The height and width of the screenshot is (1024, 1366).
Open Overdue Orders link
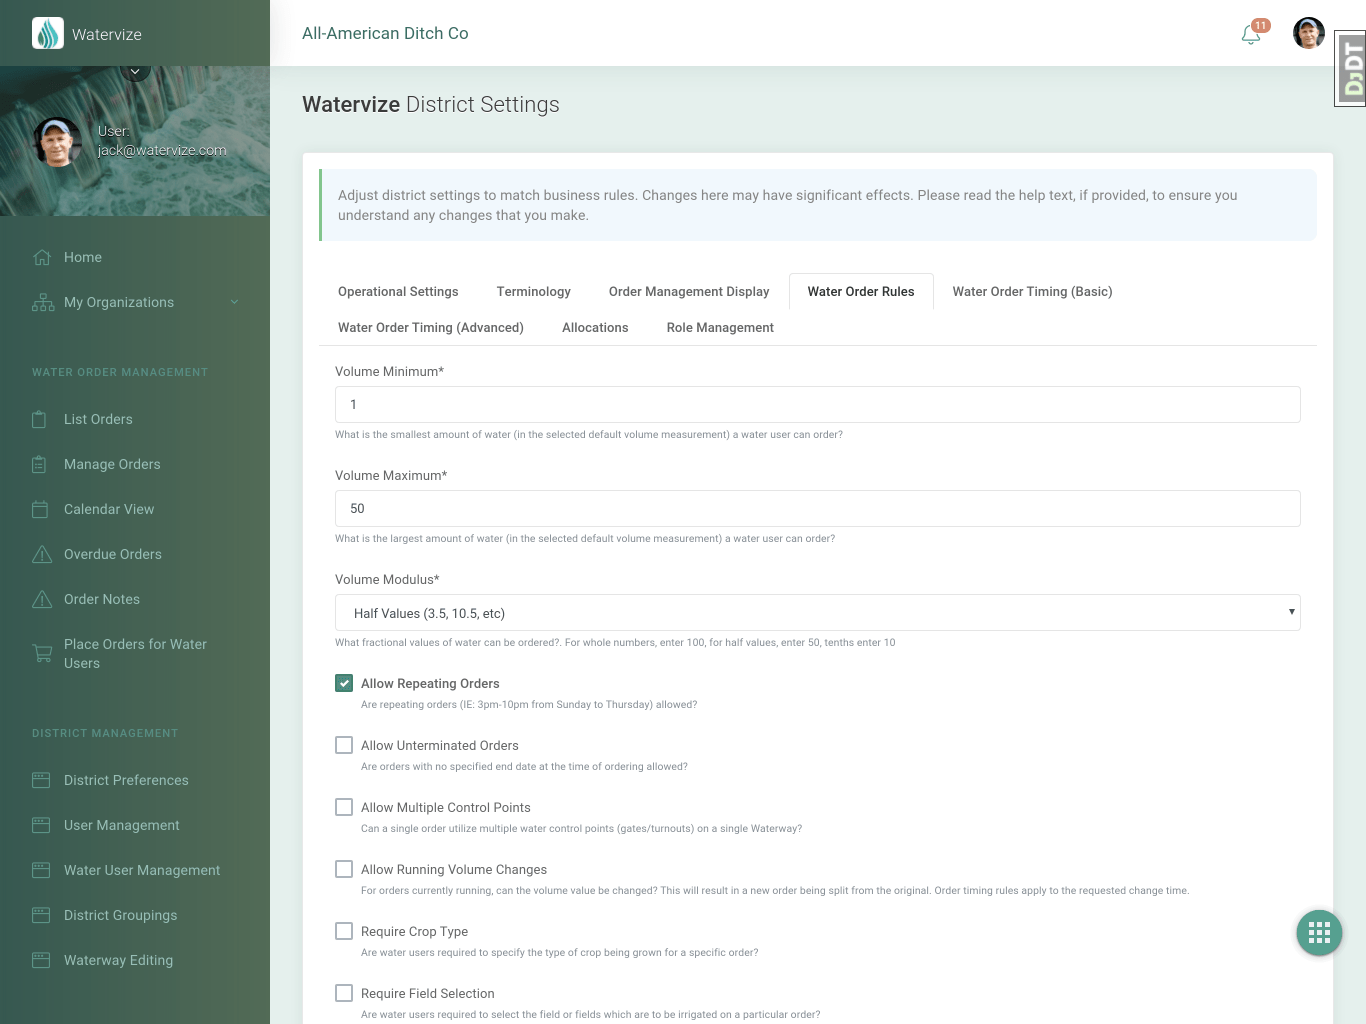coord(113,554)
